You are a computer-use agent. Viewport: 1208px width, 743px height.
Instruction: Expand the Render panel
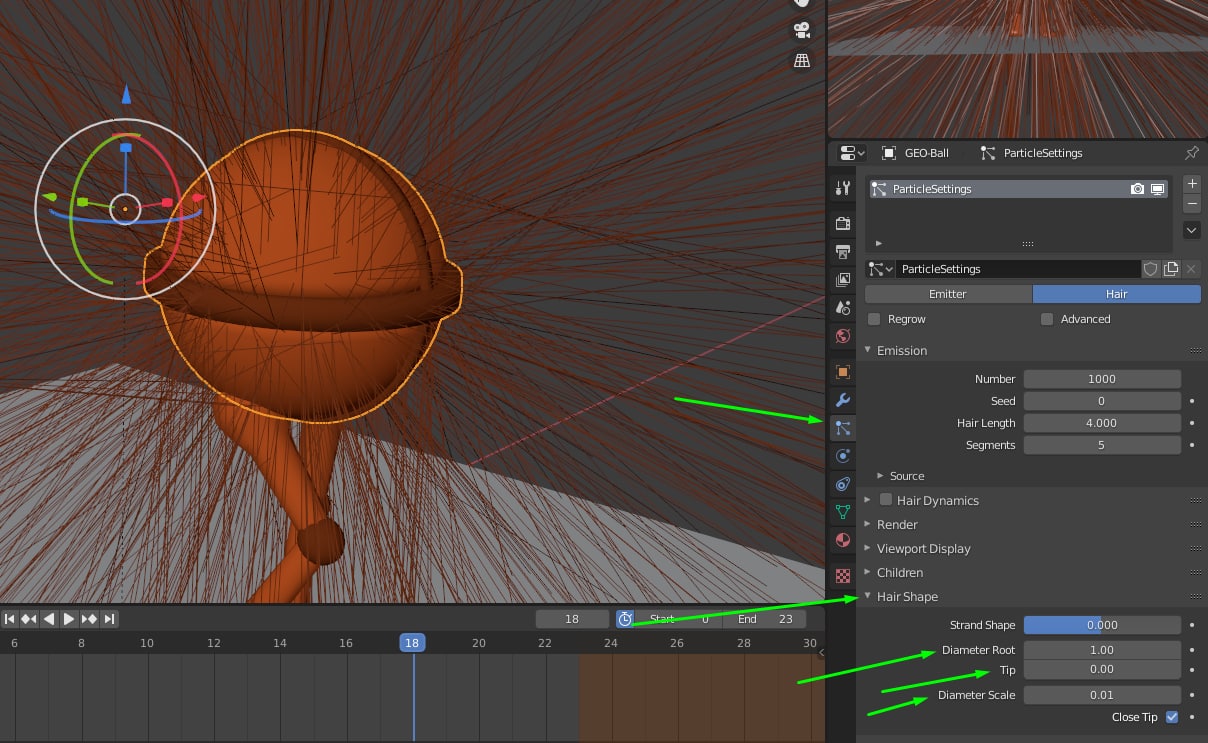tap(868, 524)
